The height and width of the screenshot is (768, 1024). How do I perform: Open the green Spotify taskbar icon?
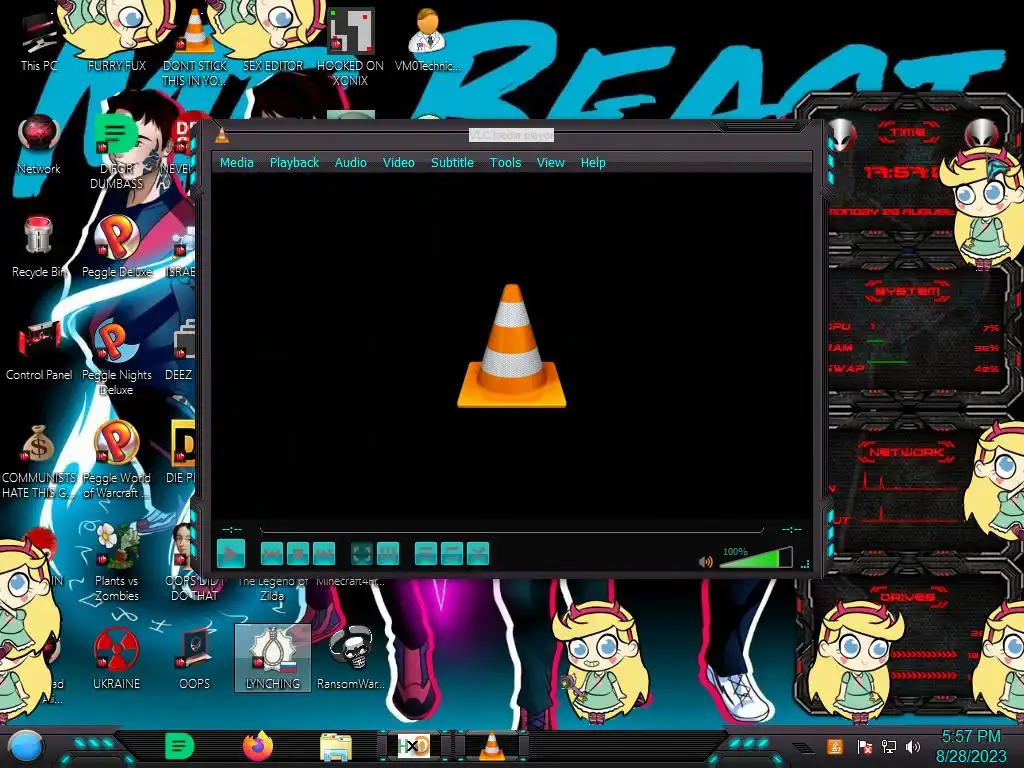[180, 746]
